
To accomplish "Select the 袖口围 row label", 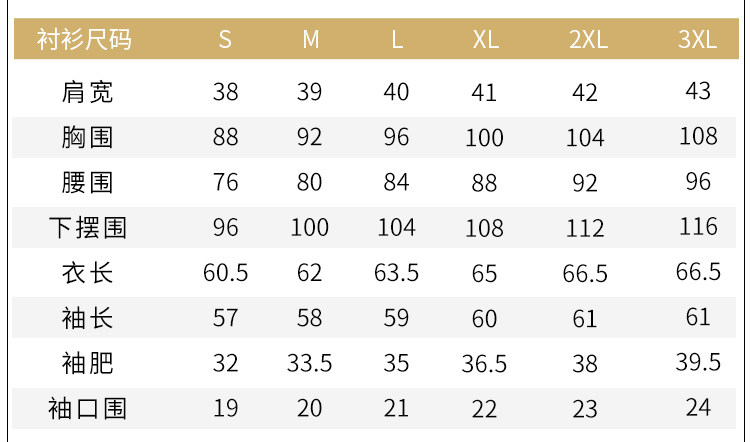I will 88,408.
